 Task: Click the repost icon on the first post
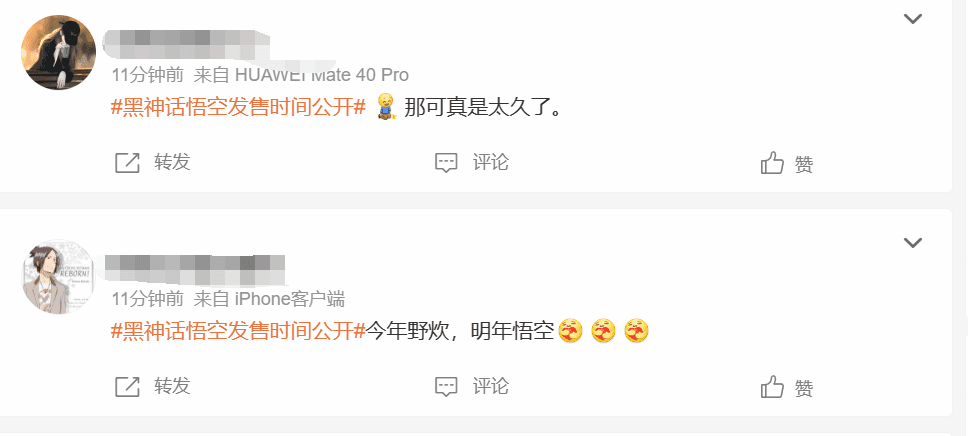click(x=128, y=163)
